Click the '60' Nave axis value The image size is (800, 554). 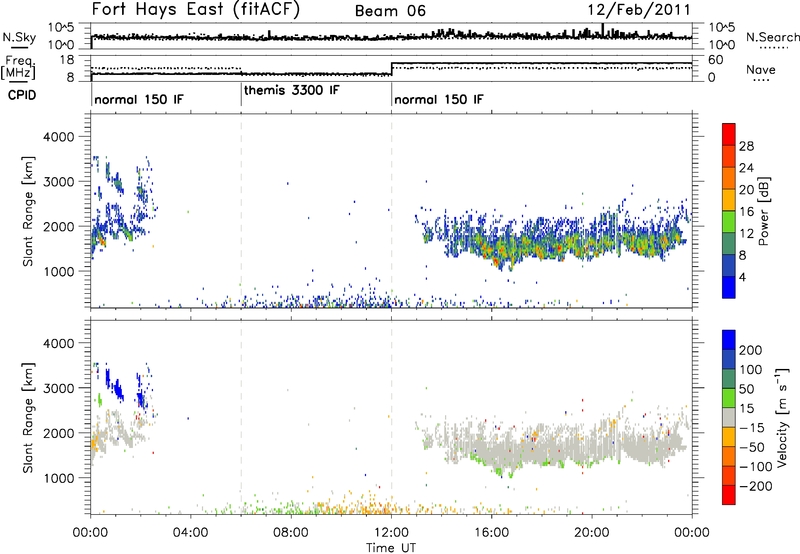coord(716,60)
